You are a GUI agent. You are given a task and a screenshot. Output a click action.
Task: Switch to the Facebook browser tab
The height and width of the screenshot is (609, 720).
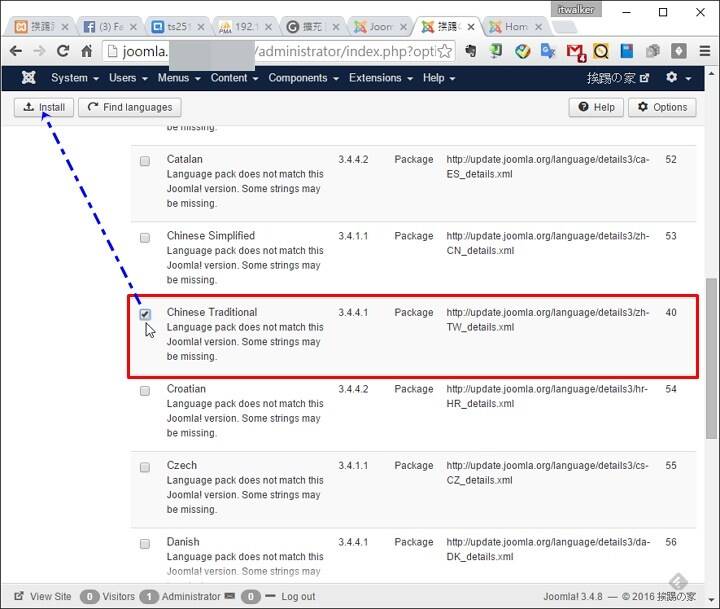pos(109,27)
